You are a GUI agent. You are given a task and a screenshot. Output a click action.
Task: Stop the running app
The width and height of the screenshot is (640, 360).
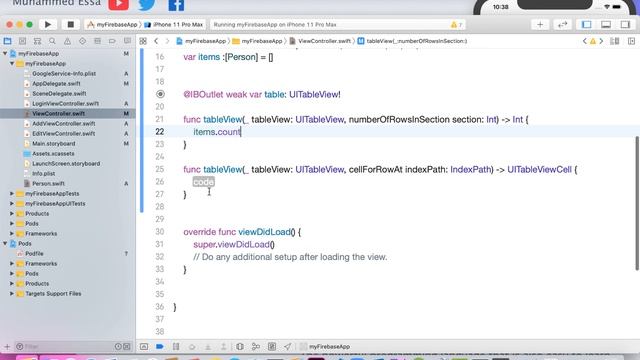(70, 24)
